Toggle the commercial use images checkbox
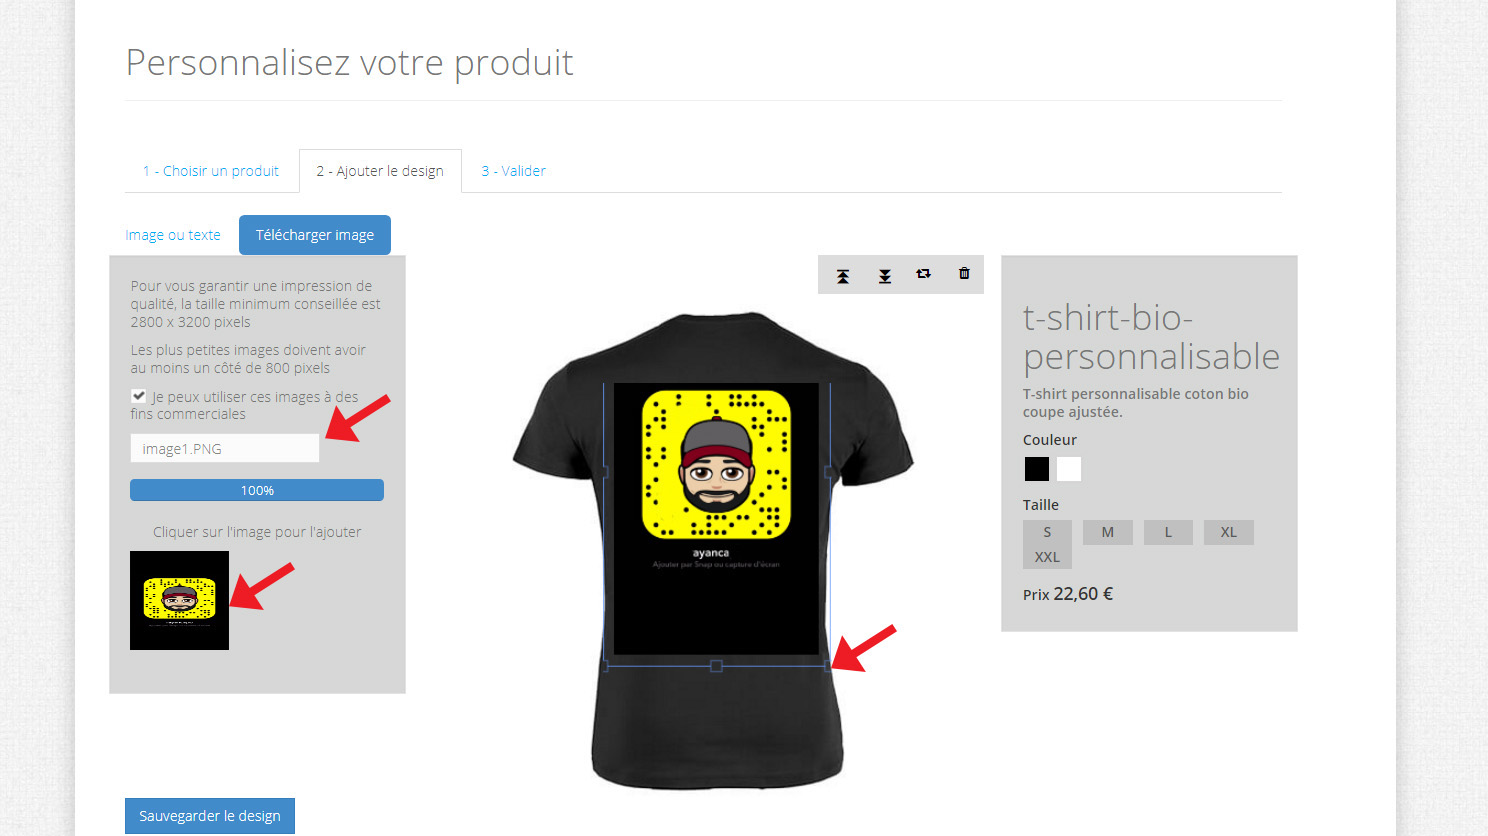 (139, 396)
